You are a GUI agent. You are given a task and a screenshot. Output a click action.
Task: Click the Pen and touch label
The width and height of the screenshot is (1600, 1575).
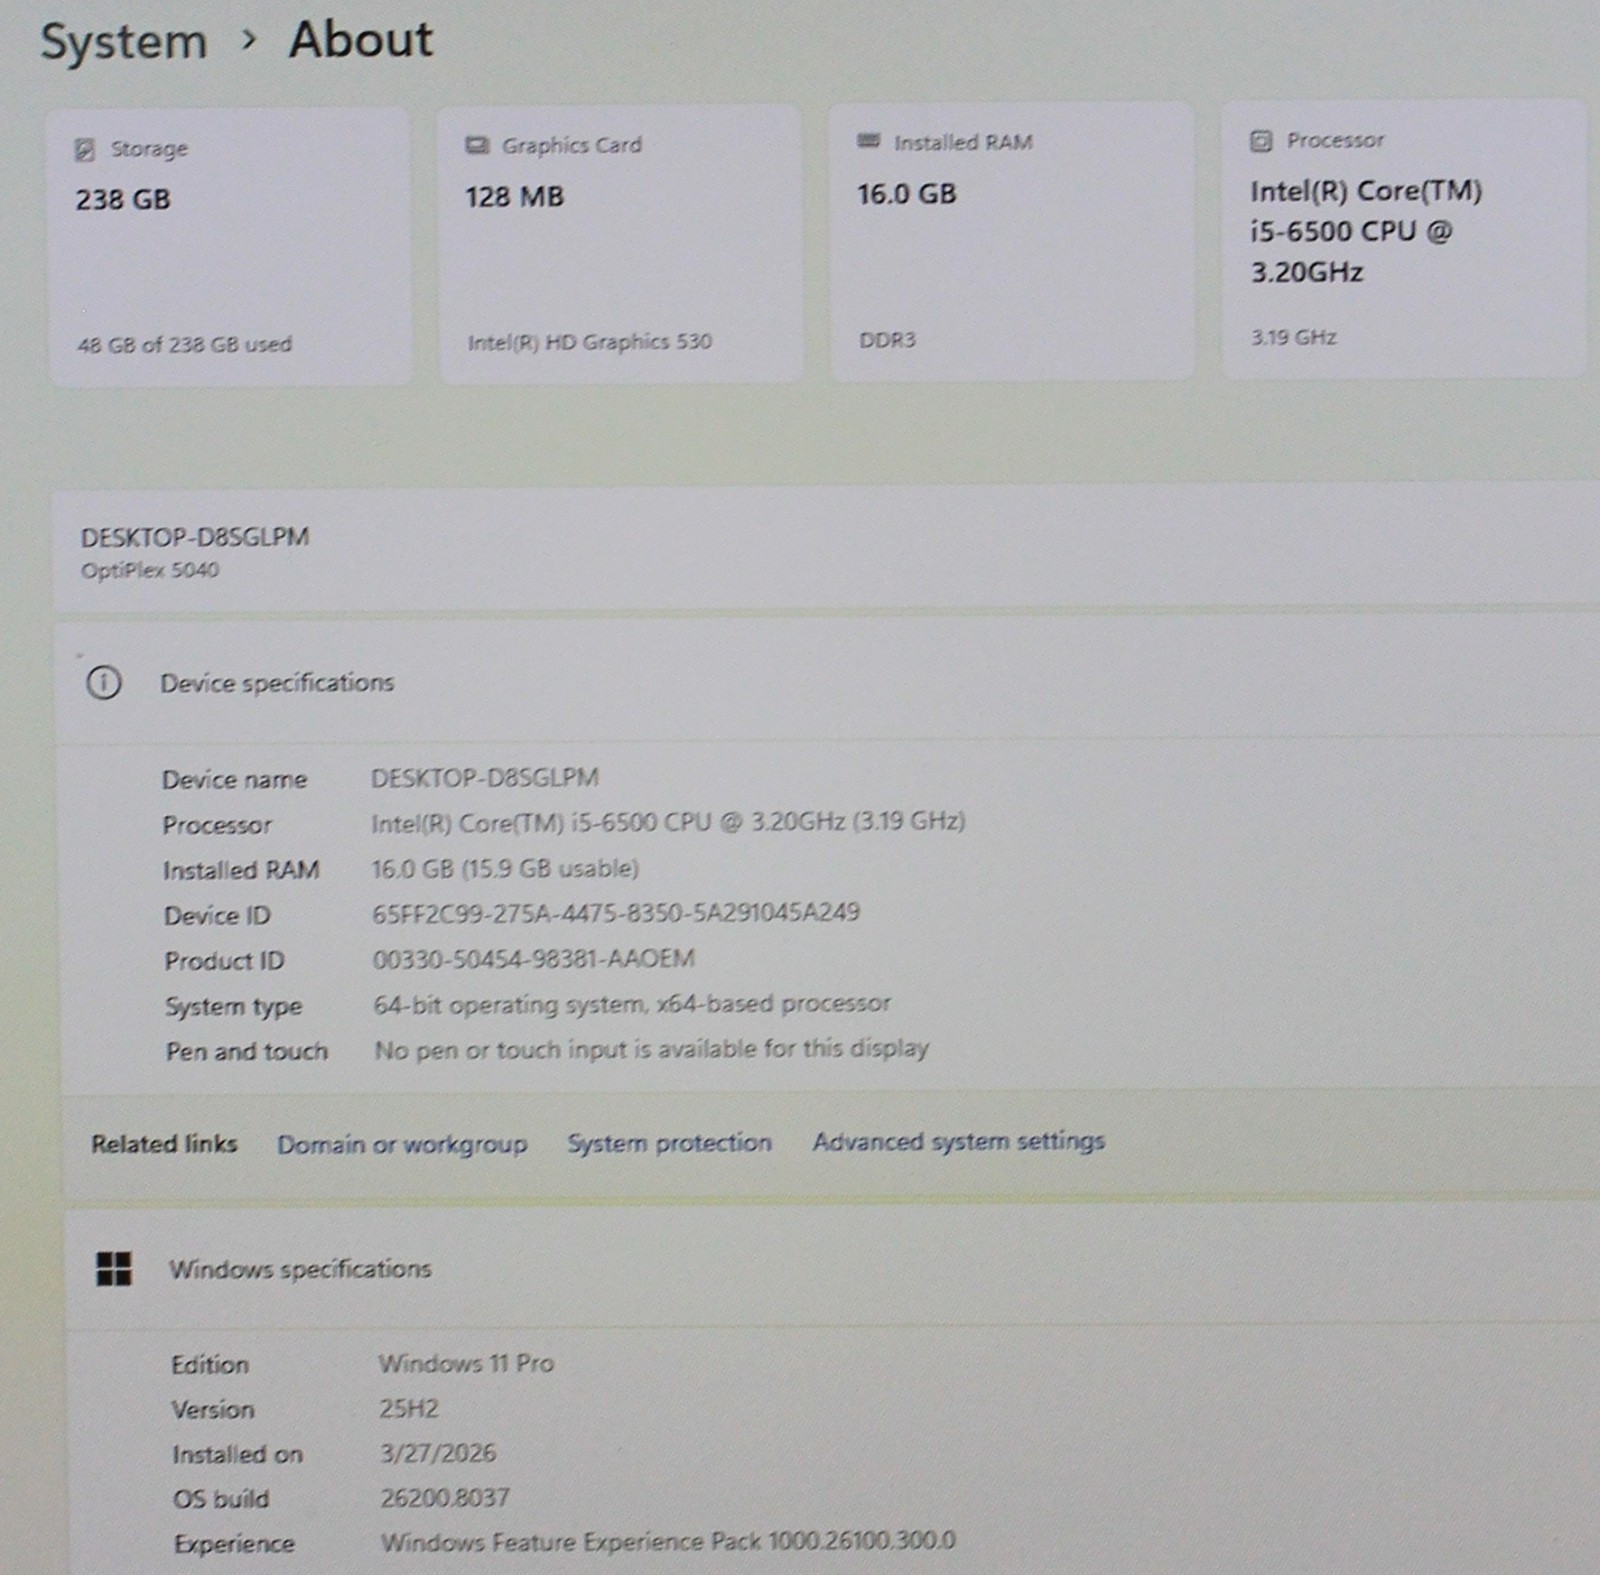247,1052
